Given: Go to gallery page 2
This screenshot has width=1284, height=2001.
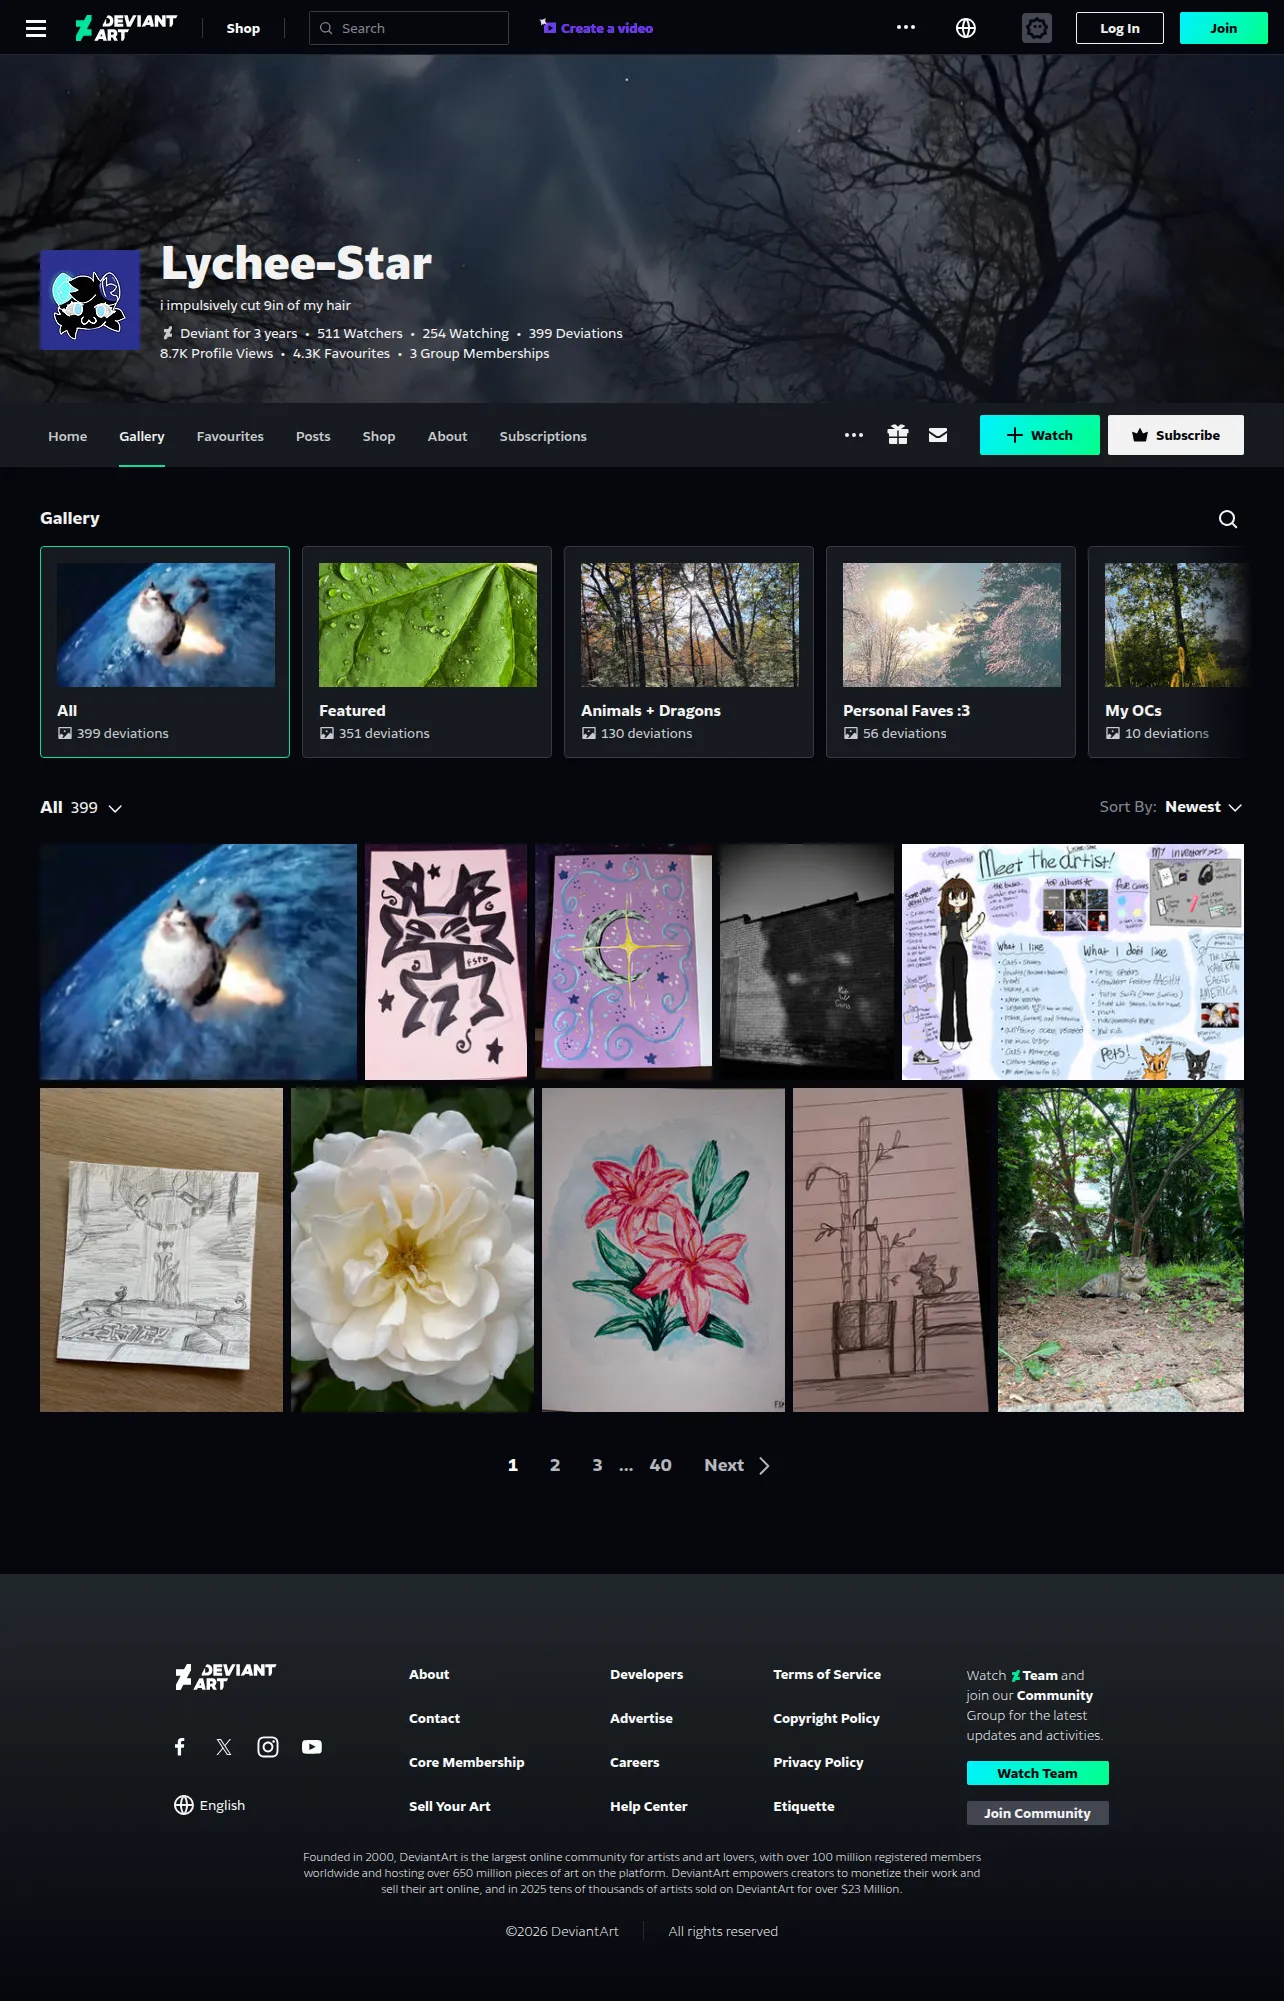Looking at the screenshot, I should click(x=555, y=1466).
